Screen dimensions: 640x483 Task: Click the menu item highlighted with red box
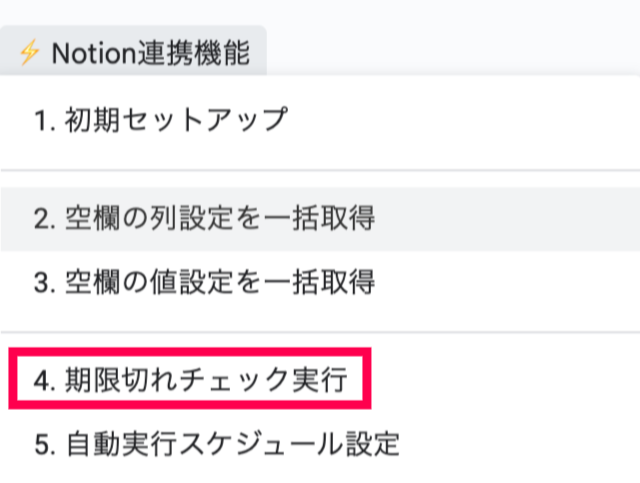pos(190,378)
